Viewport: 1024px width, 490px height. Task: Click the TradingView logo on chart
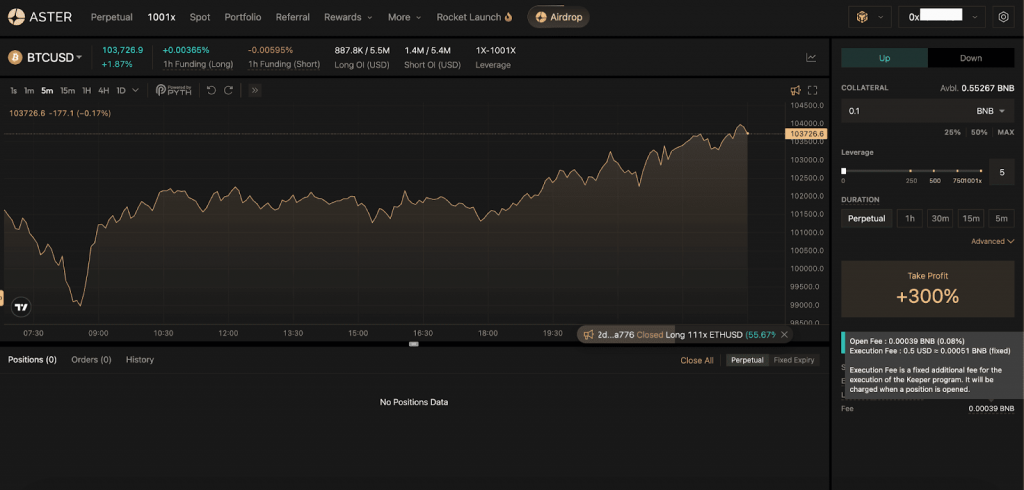point(21,307)
